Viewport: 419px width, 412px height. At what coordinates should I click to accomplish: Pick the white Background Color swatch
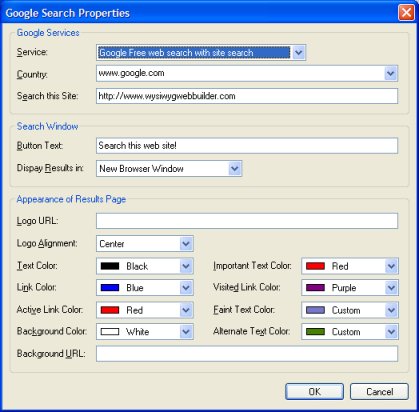coord(110,332)
